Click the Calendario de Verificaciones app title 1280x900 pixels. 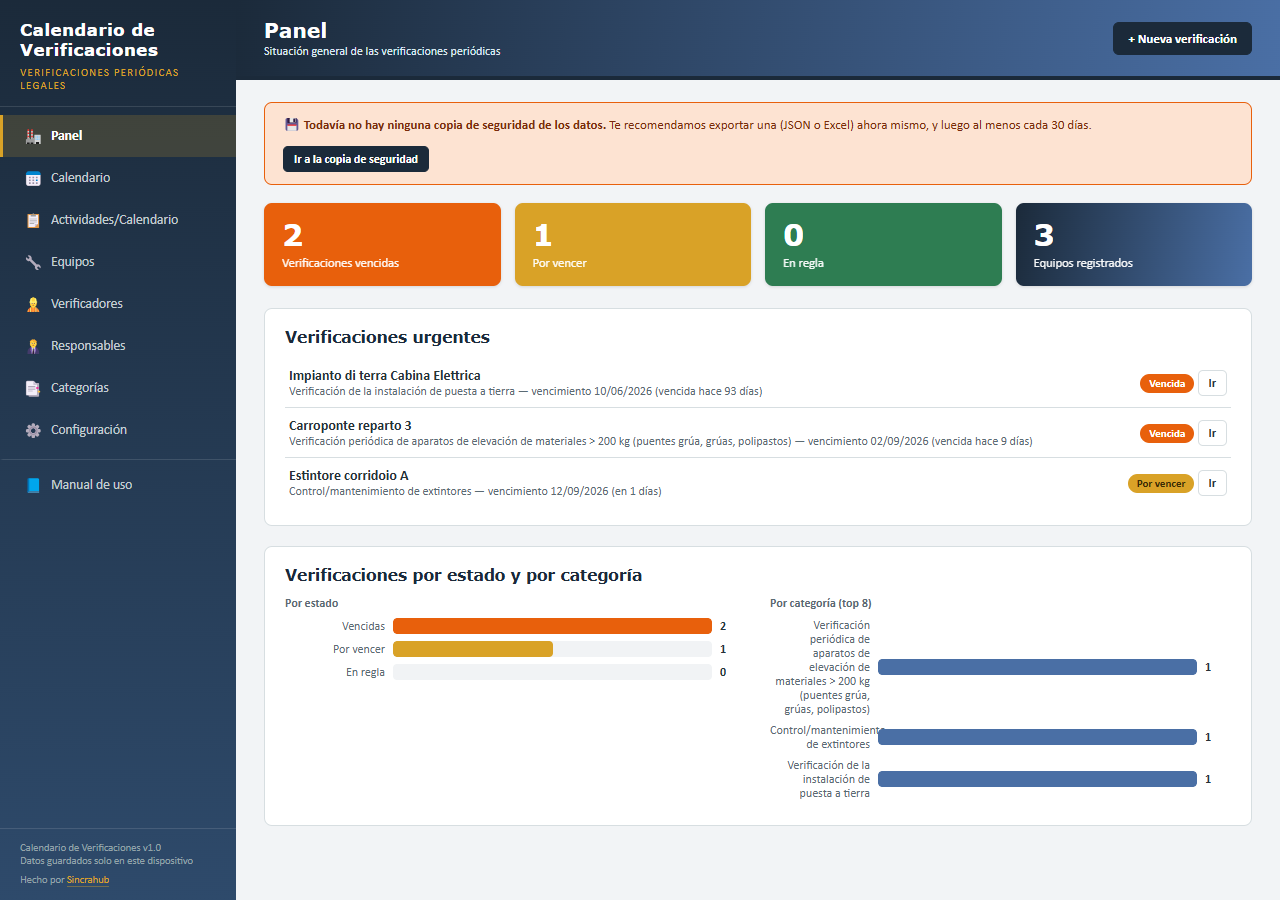[x=89, y=40]
